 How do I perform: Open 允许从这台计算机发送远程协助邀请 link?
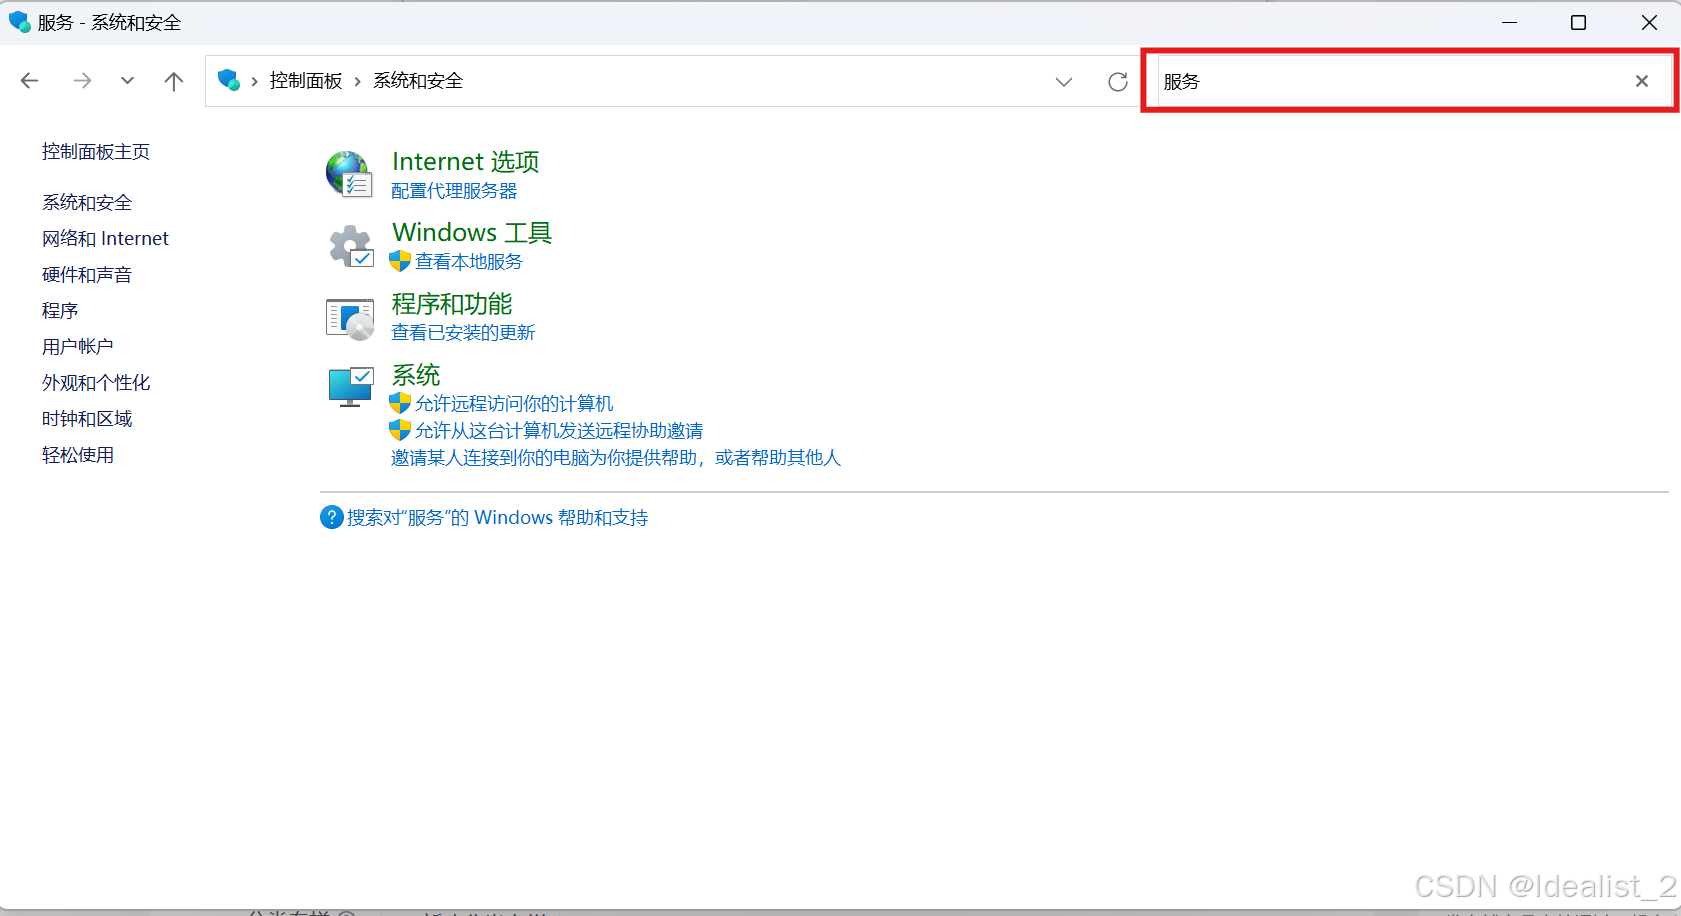click(x=559, y=431)
